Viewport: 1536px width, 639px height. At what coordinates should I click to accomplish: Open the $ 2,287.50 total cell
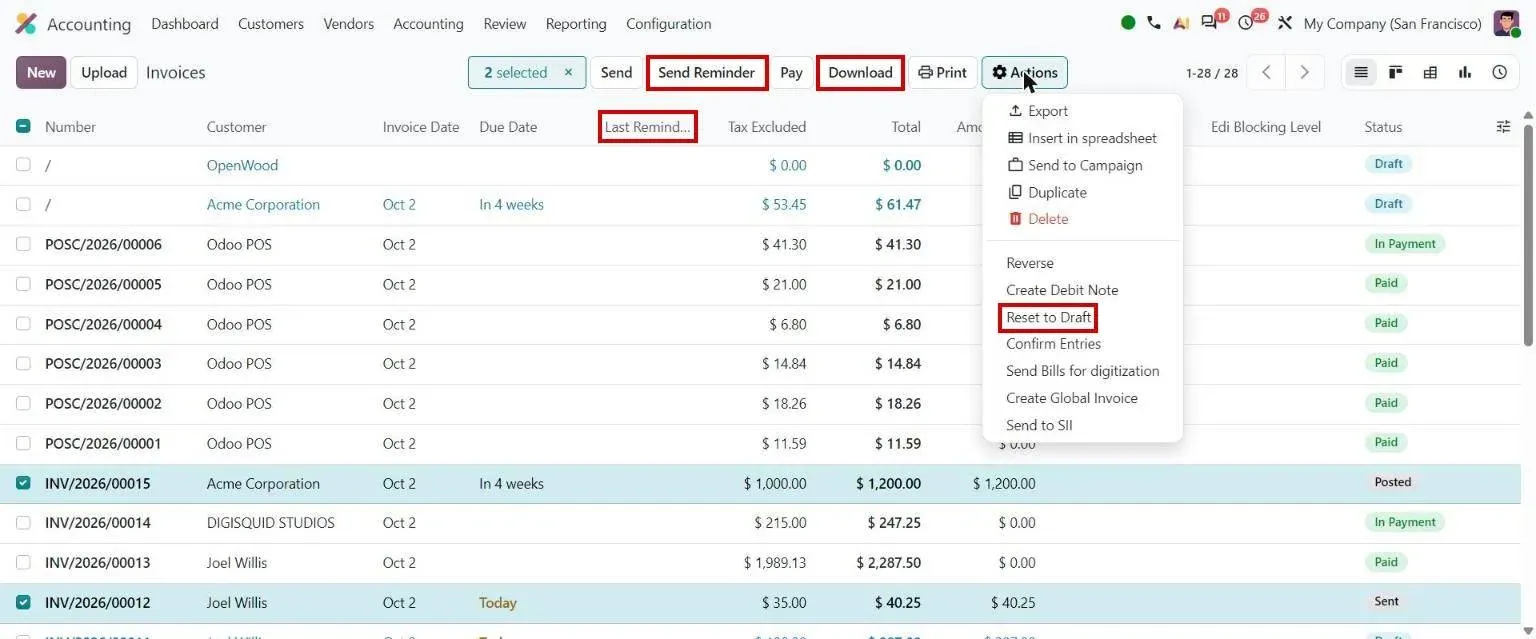(x=888, y=563)
